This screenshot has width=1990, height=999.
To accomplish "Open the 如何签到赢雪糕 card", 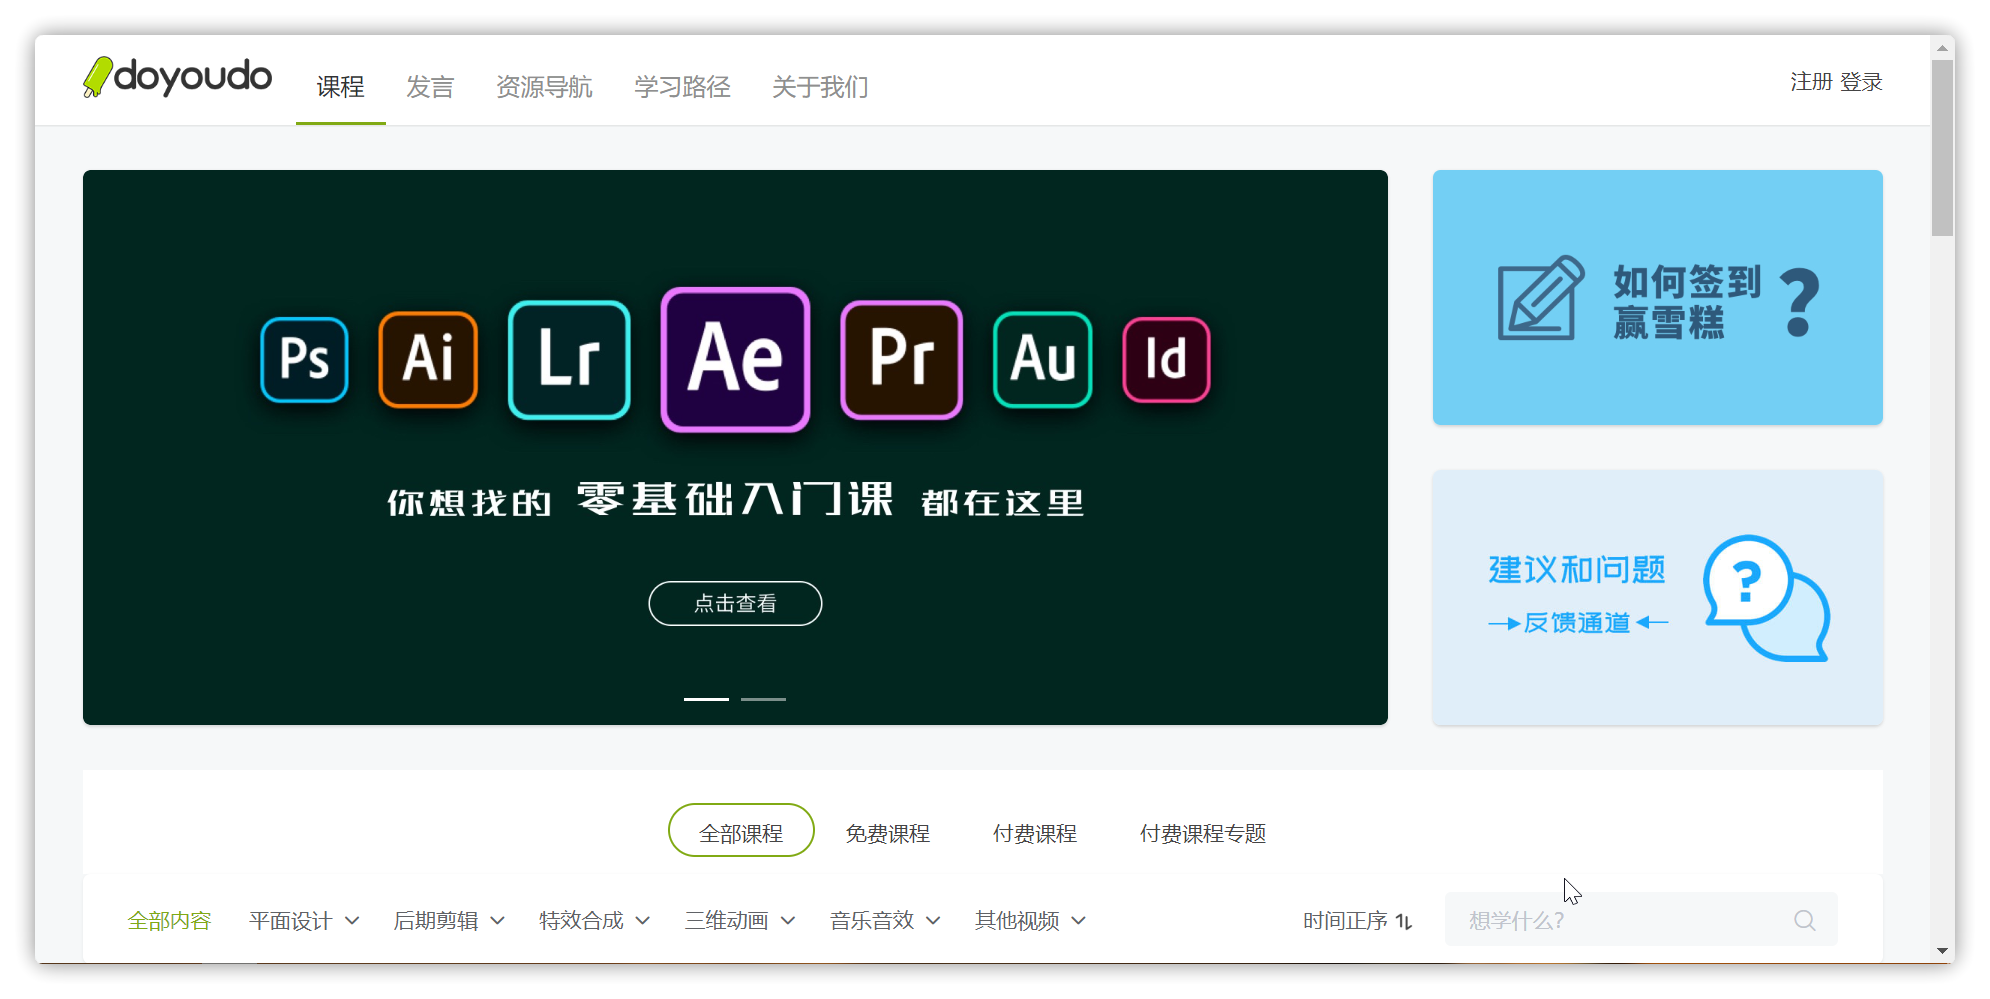I will tap(1657, 297).
